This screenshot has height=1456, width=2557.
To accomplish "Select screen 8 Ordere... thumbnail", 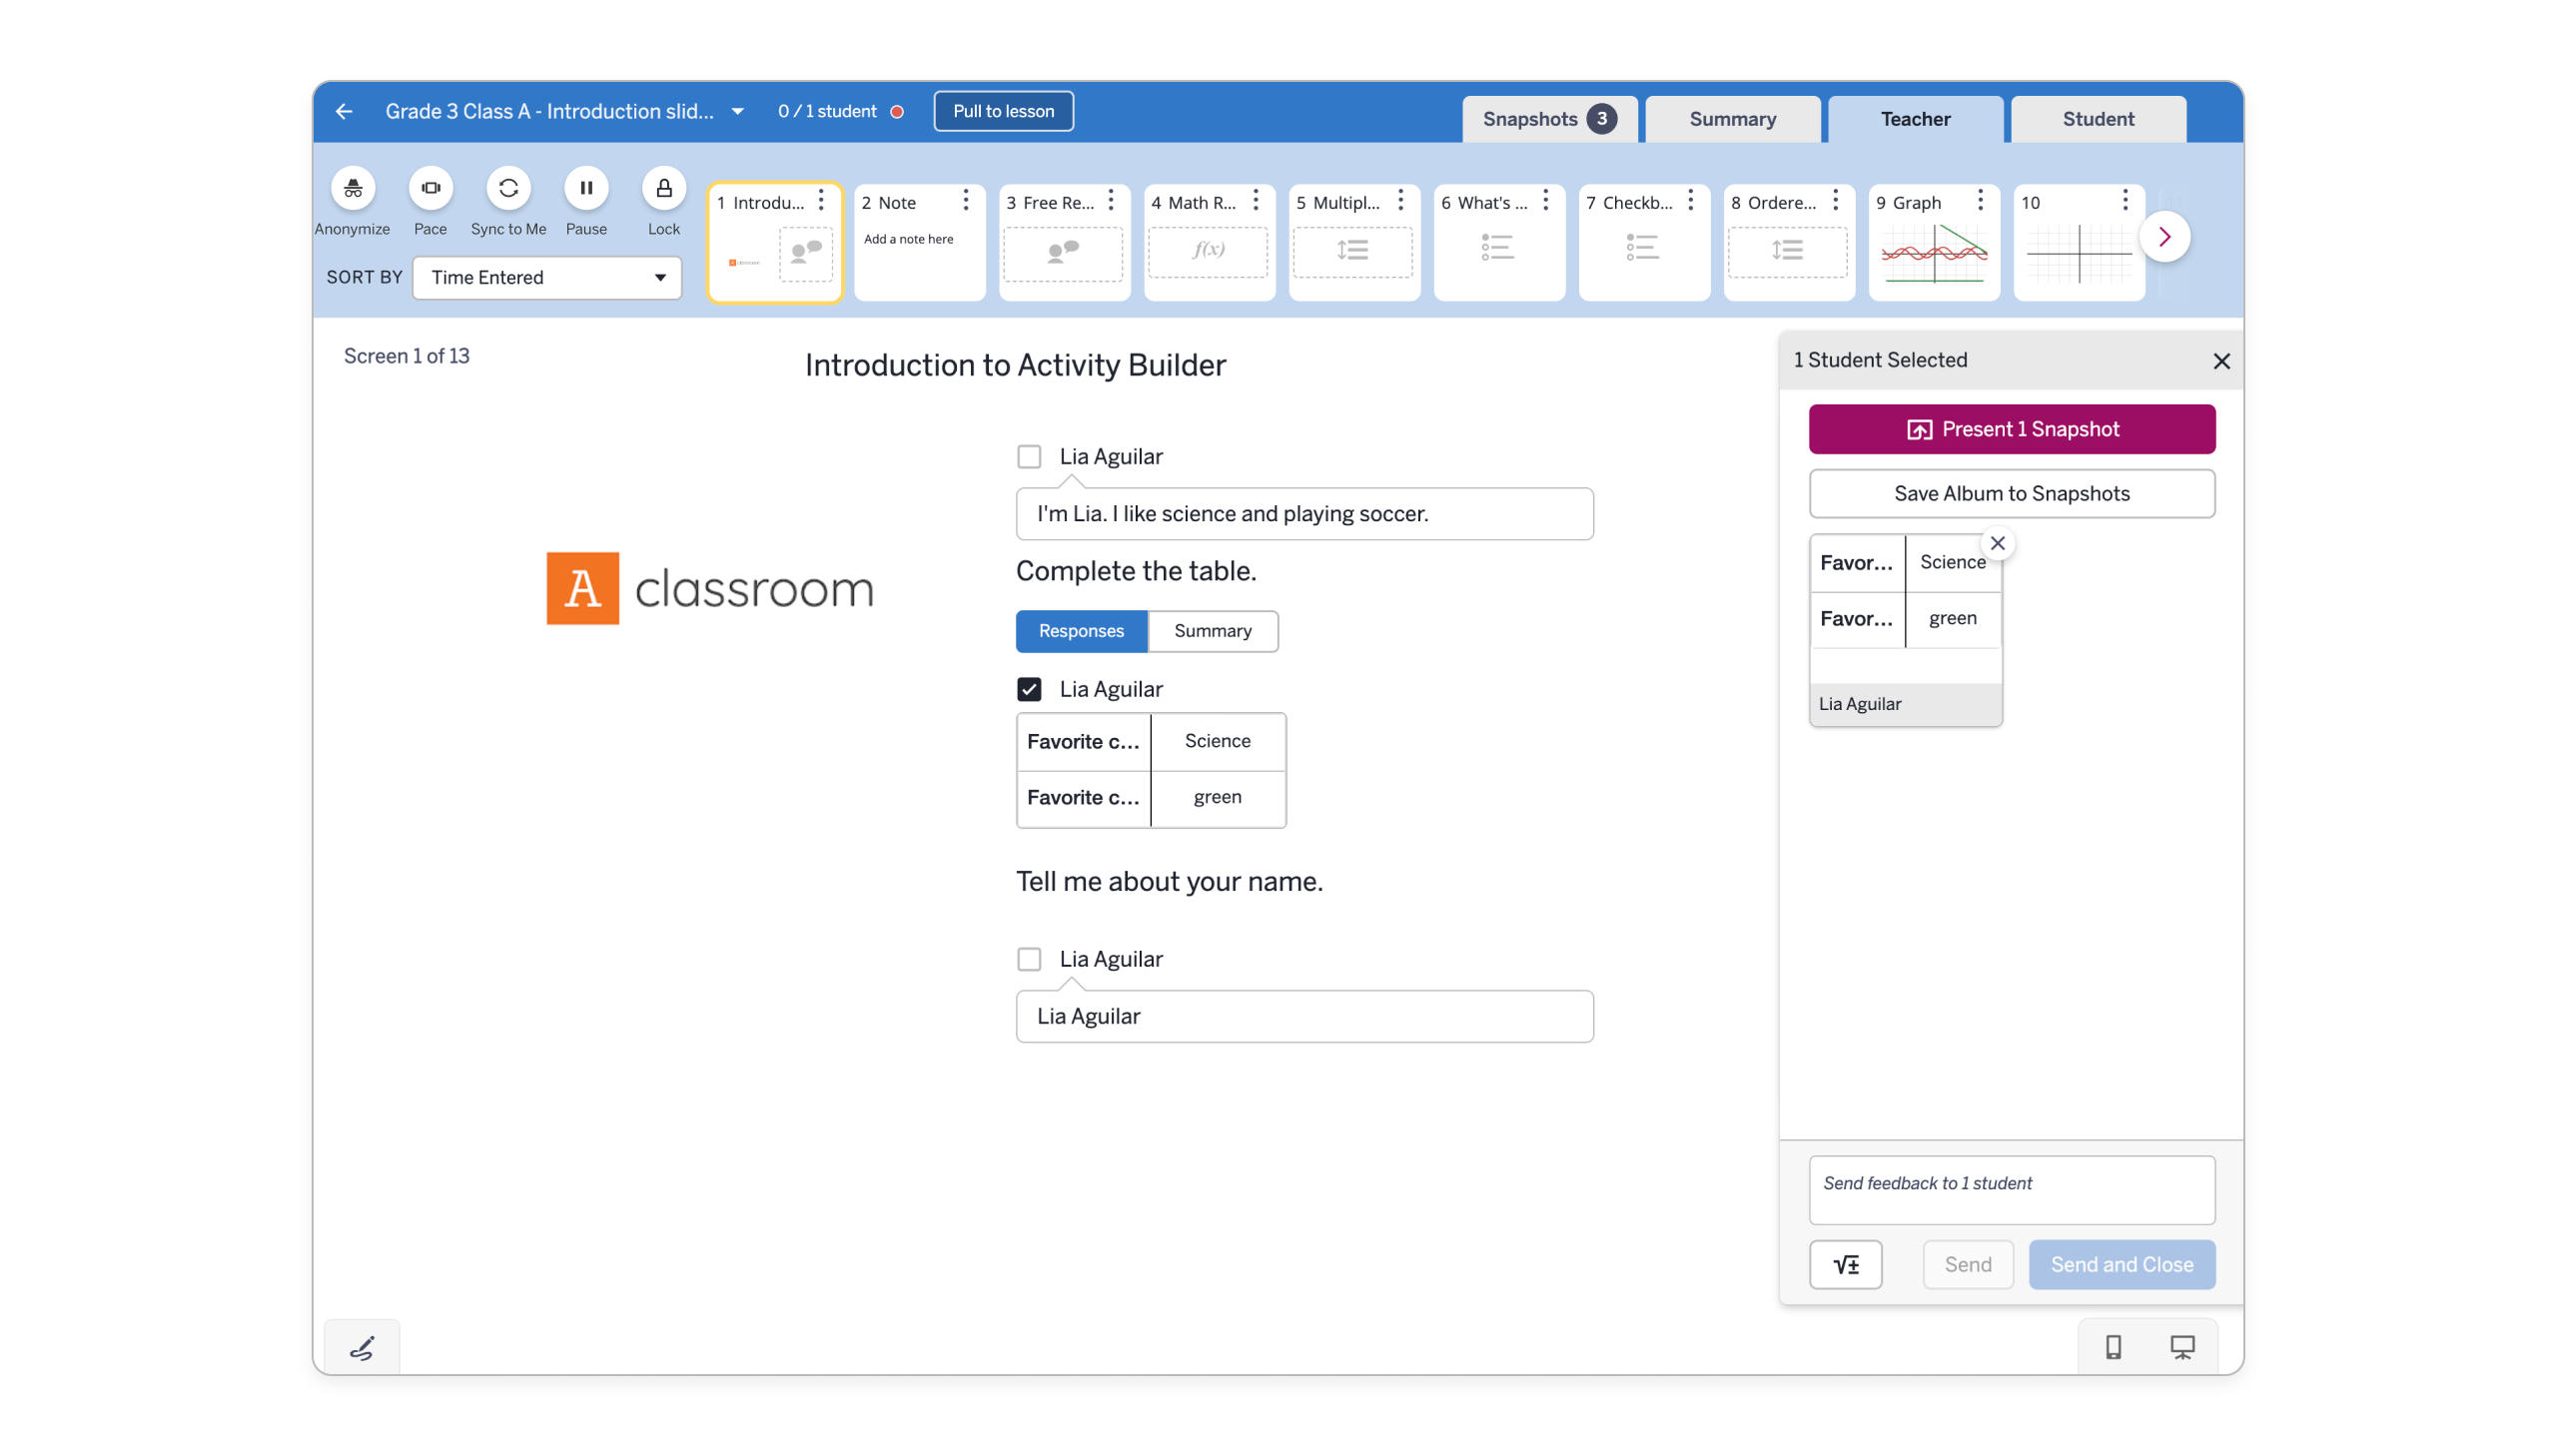I will point(1788,242).
